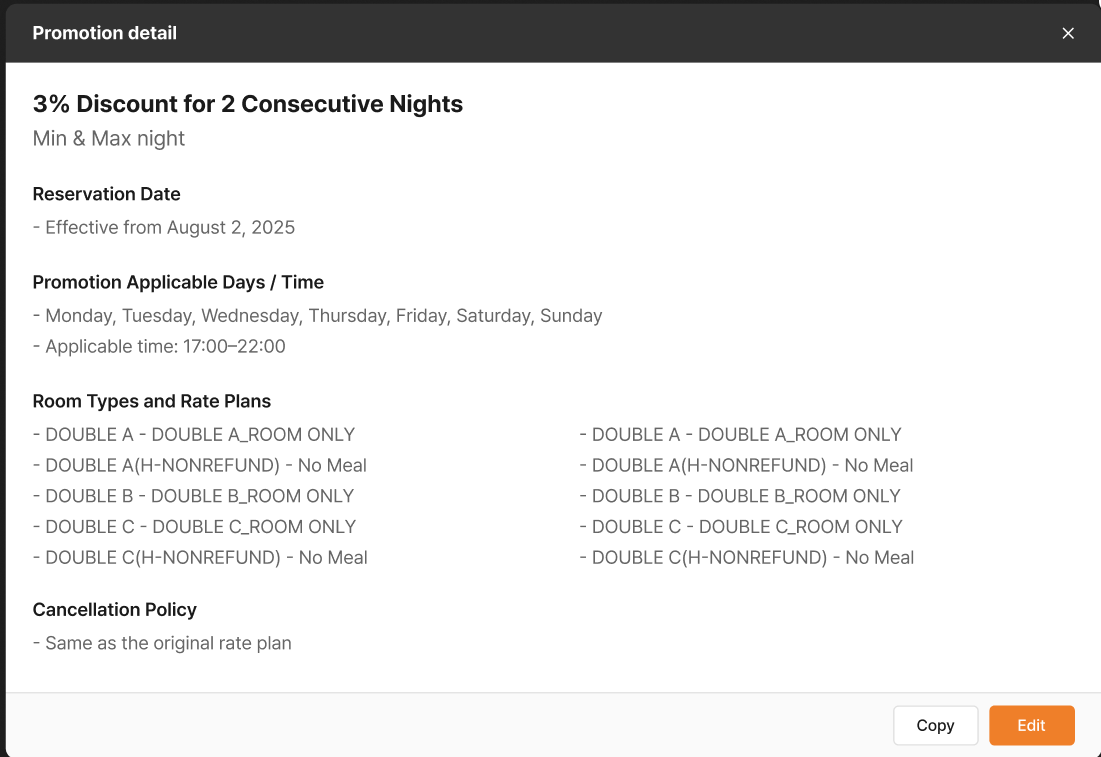Click the Min & Max night subtitle
The image size is (1101, 757).
click(108, 138)
